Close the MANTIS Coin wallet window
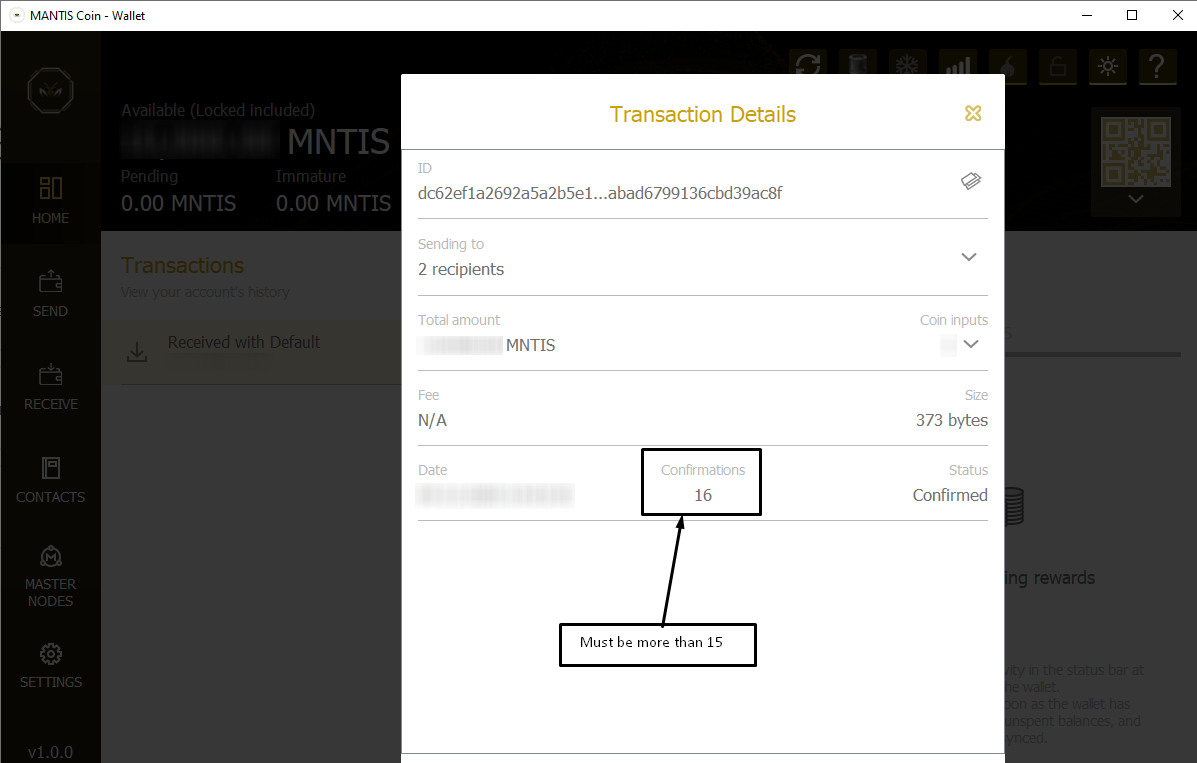1197x763 pixels. pyautogui.click(x=1177, y=15)
